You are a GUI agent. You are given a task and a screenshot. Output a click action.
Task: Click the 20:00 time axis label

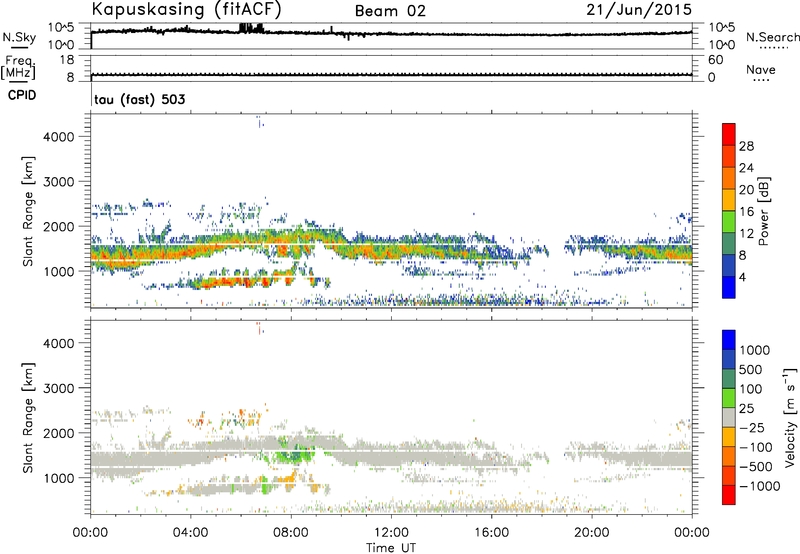pos(592,533)
